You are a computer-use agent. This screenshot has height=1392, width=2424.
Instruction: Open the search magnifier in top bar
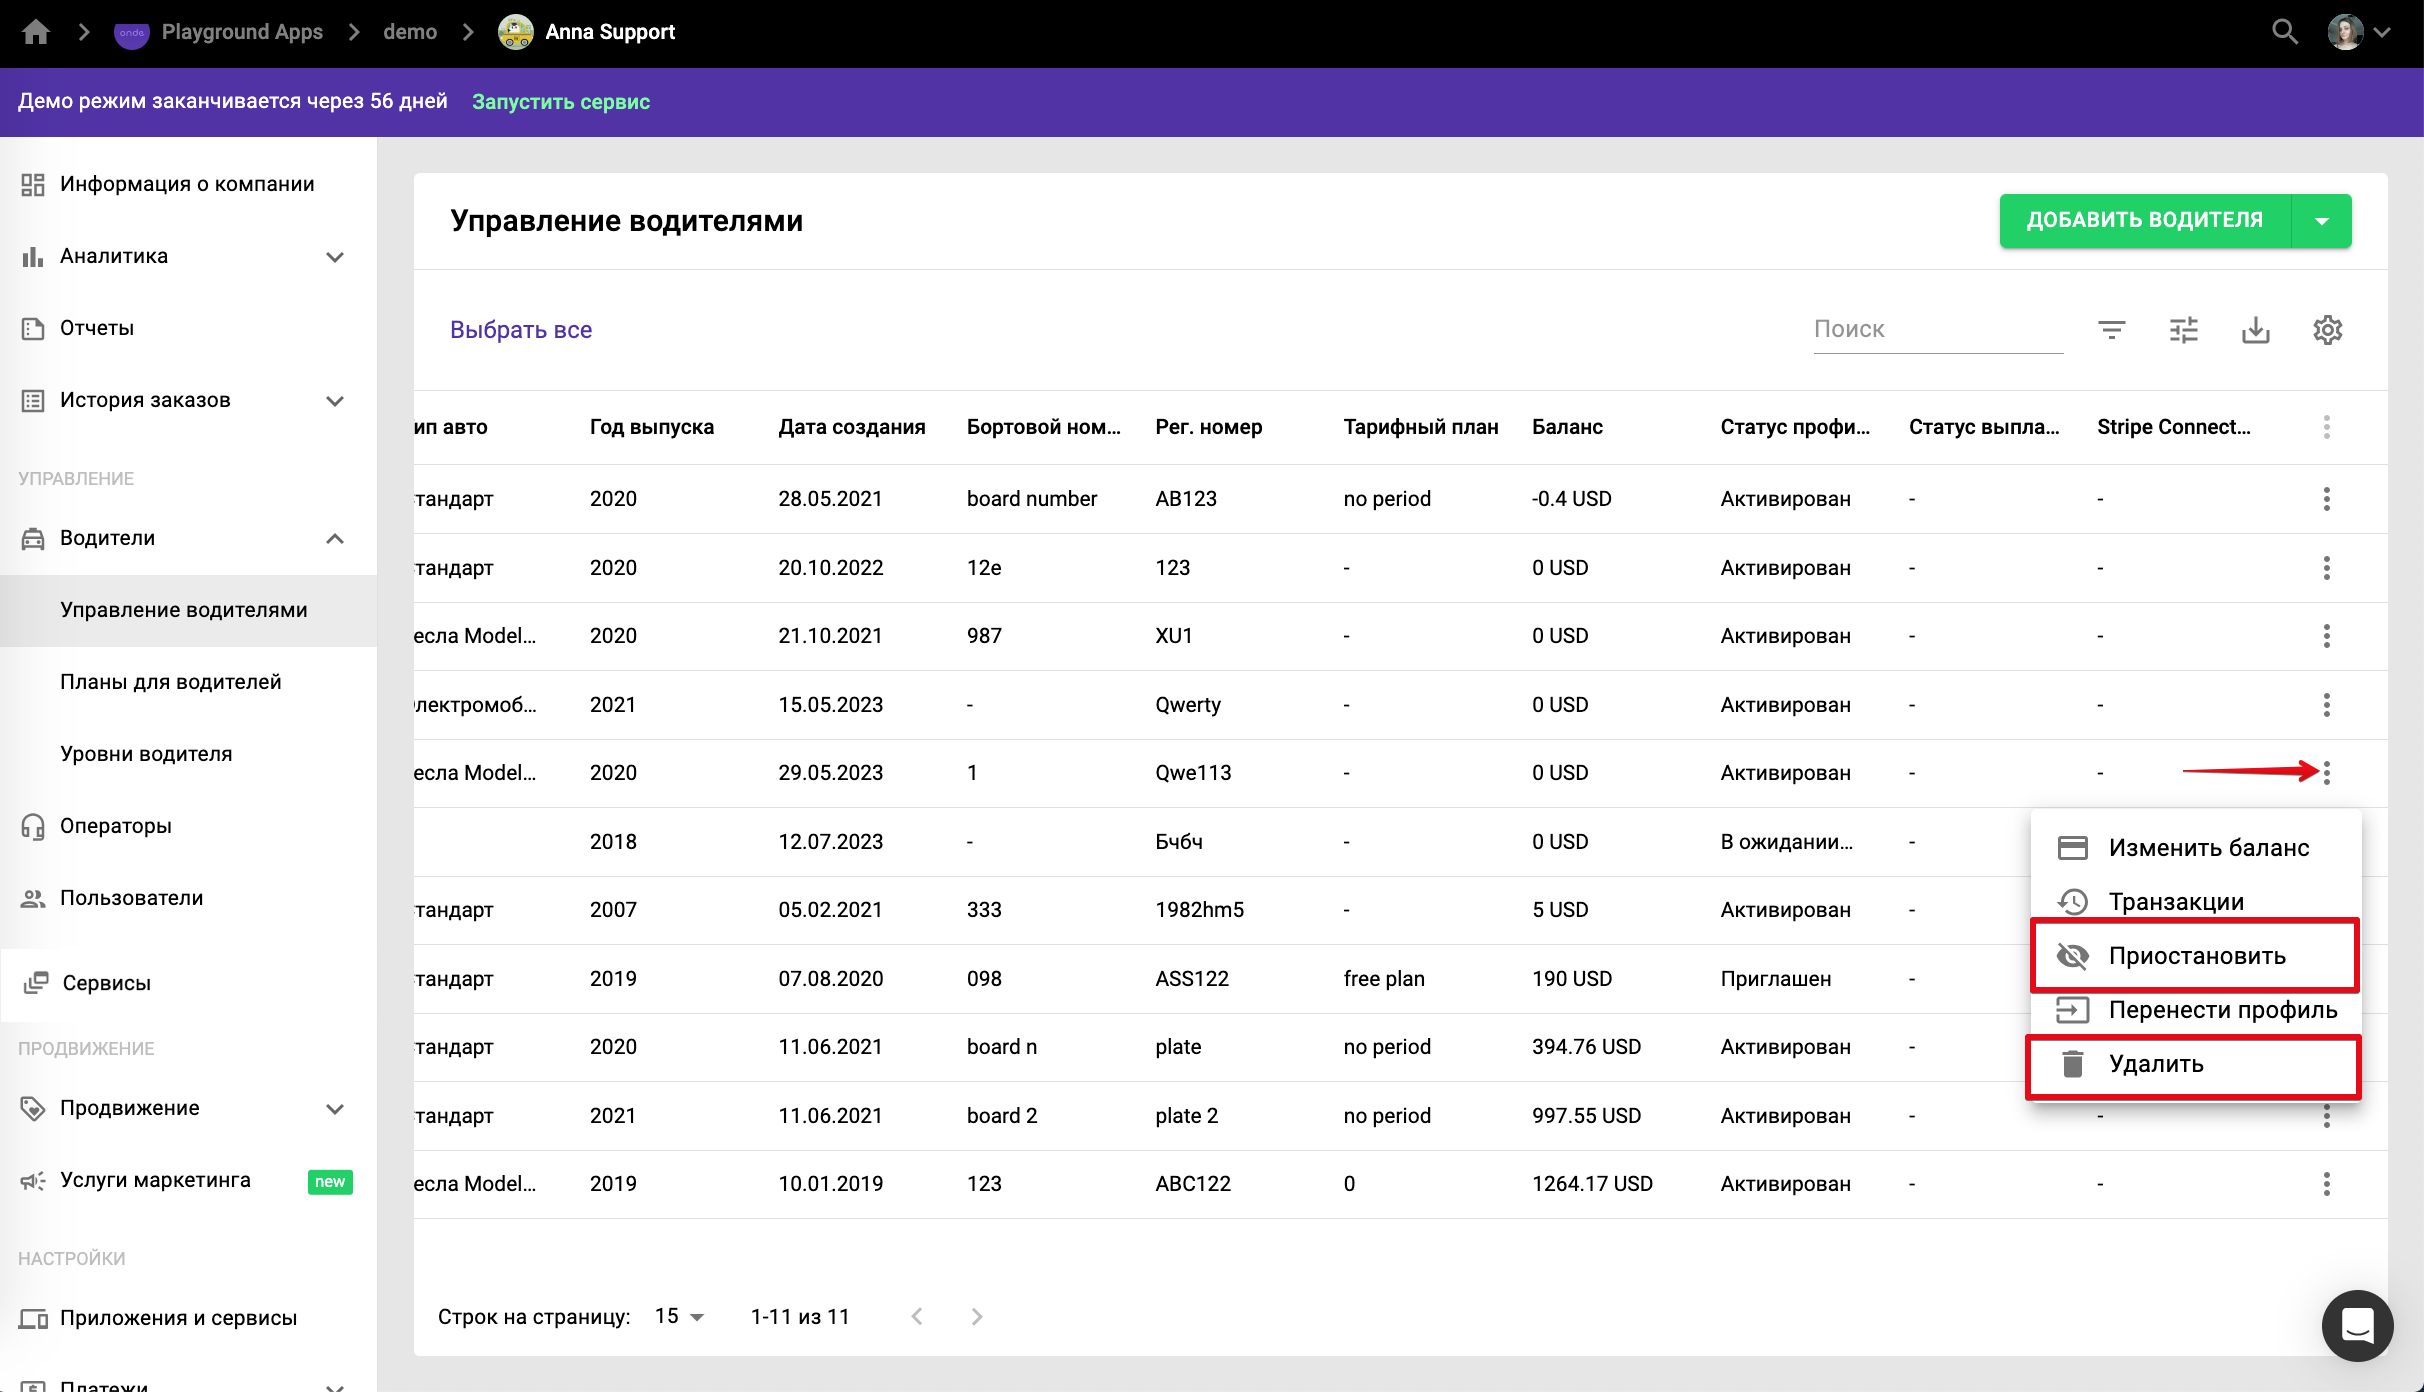2284,32
